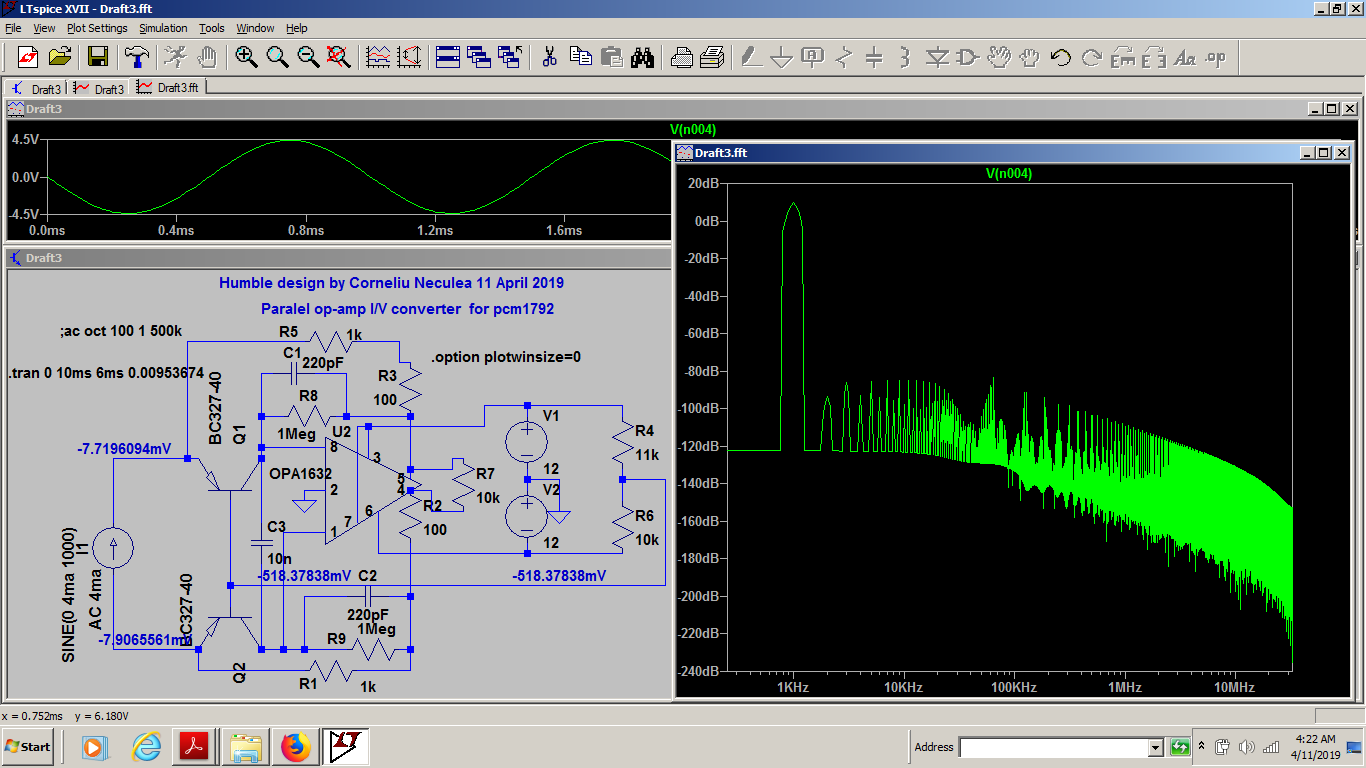
Task: Click the -120dB axis label in FFT plot
Action: click(x=699, y=446)
